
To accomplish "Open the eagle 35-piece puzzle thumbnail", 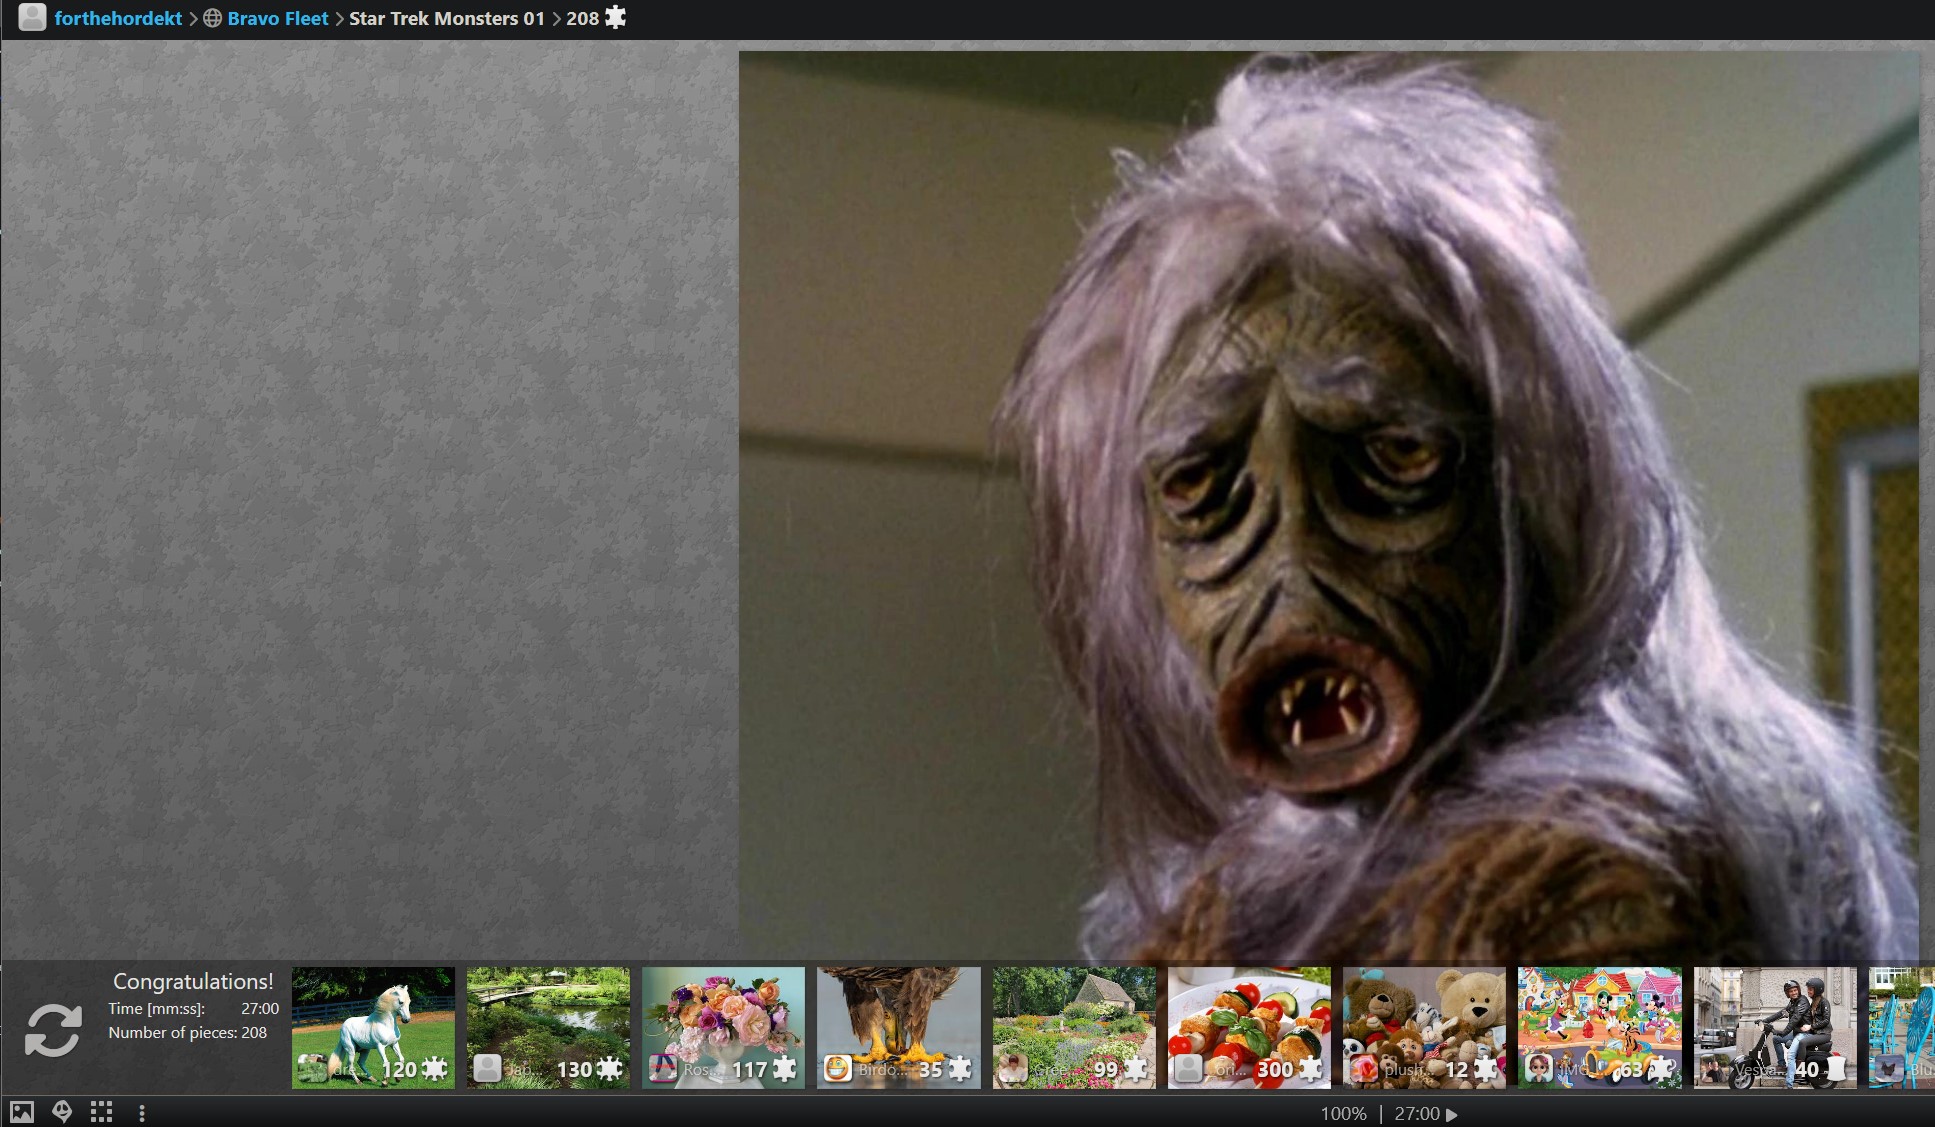I will pos(898,1027).
